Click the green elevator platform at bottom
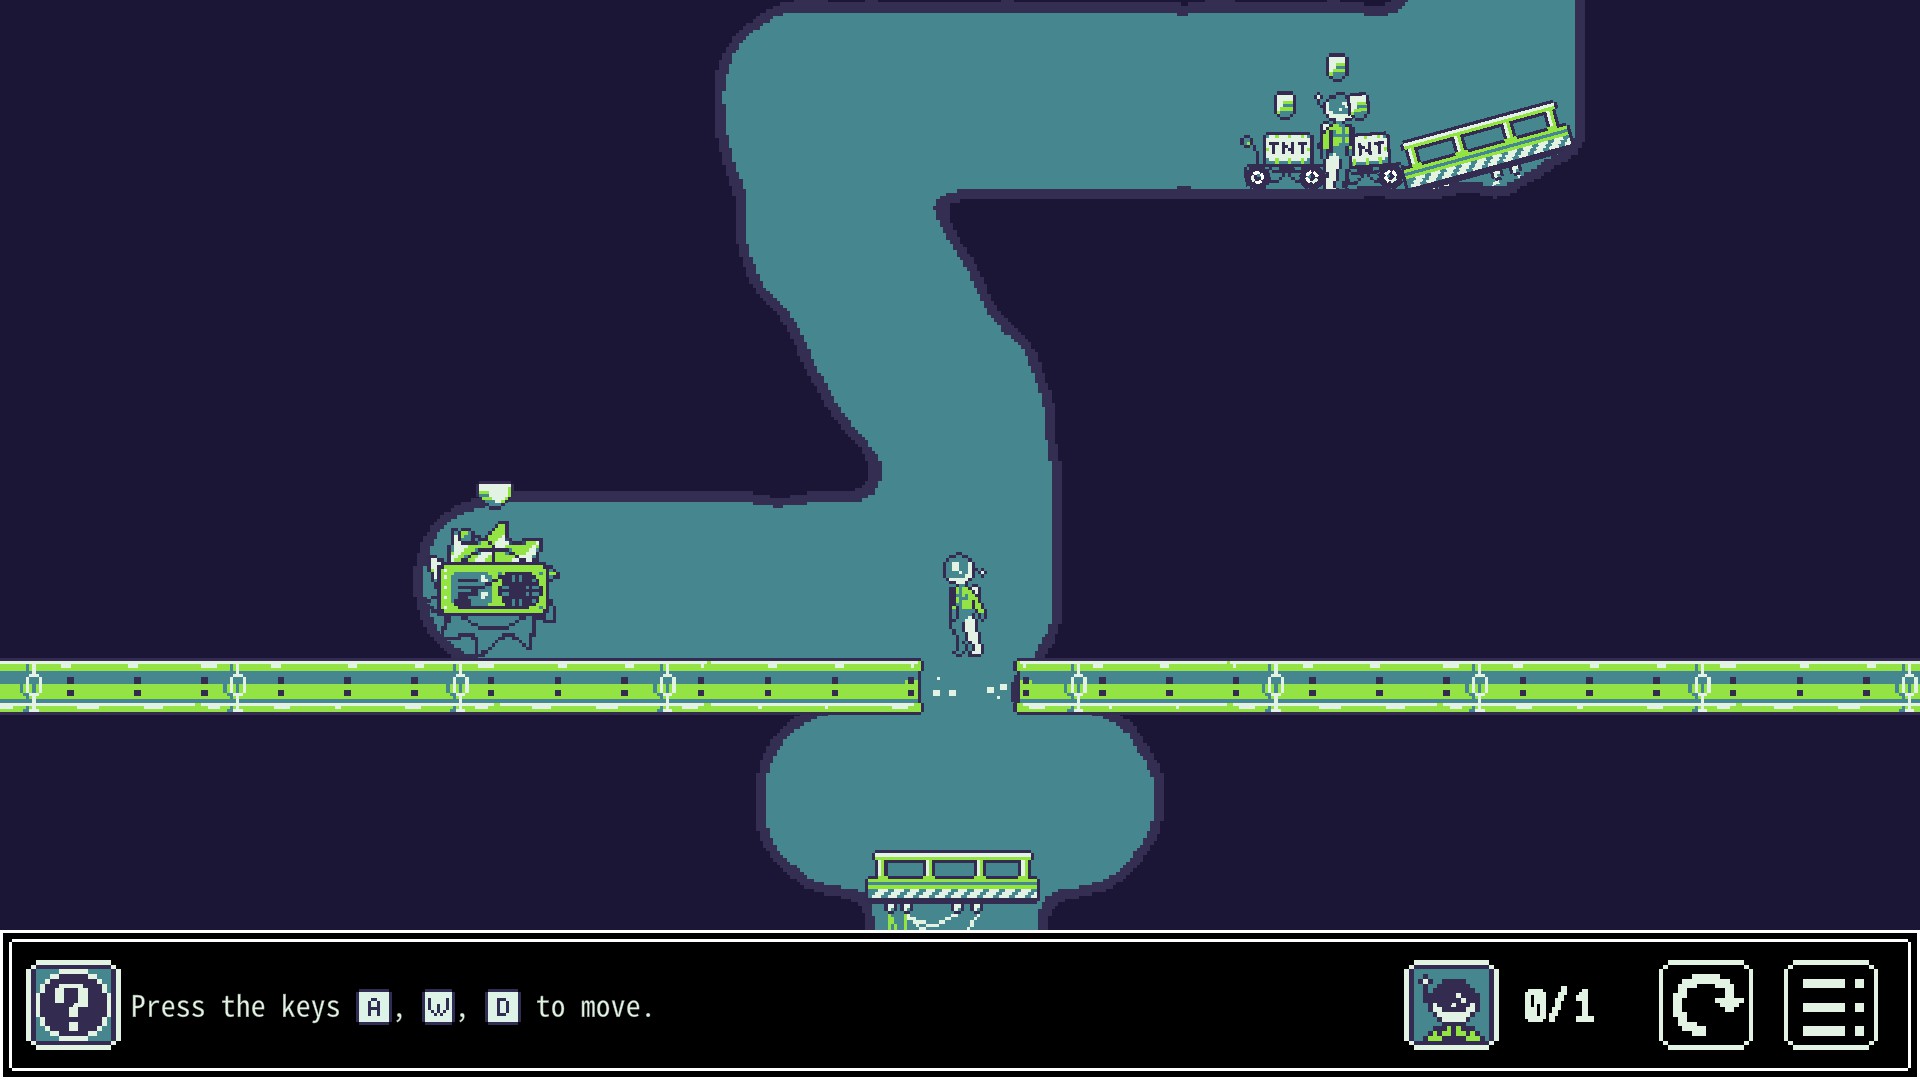Image resolution: width=1920 pixels, height=1080 pixels. tap(952, 876)
